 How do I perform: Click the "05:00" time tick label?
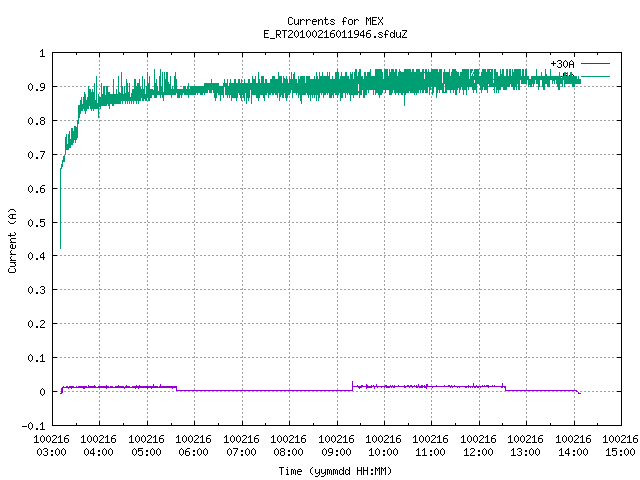(147, 452)
